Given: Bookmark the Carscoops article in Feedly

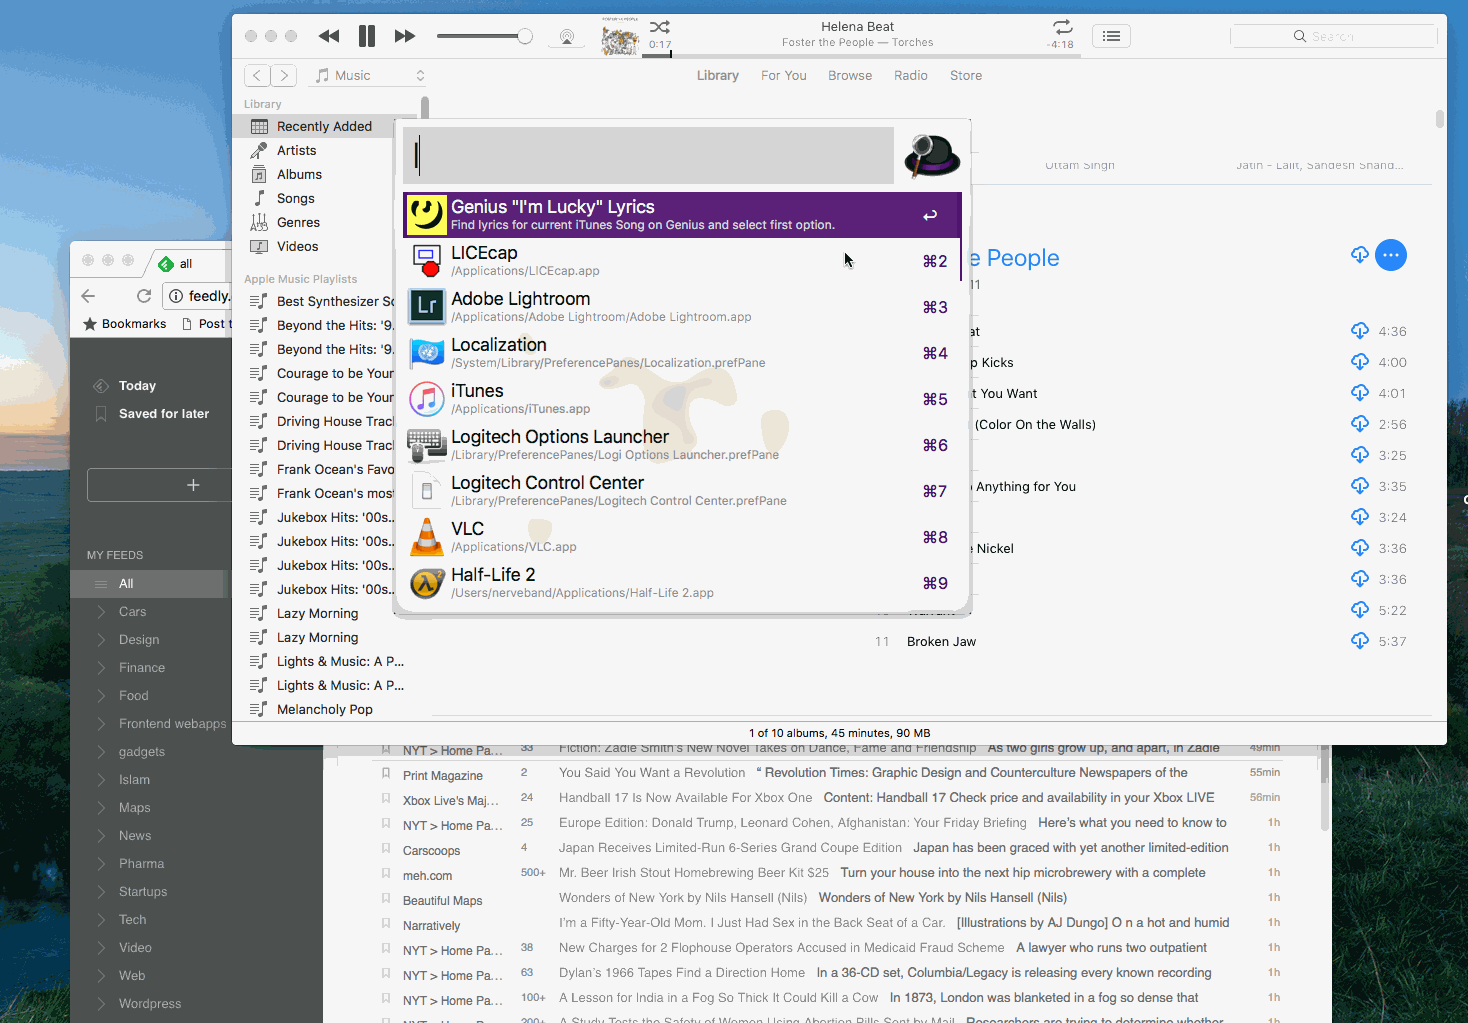Looking at the screenshot, I should (x=386, y=849).
